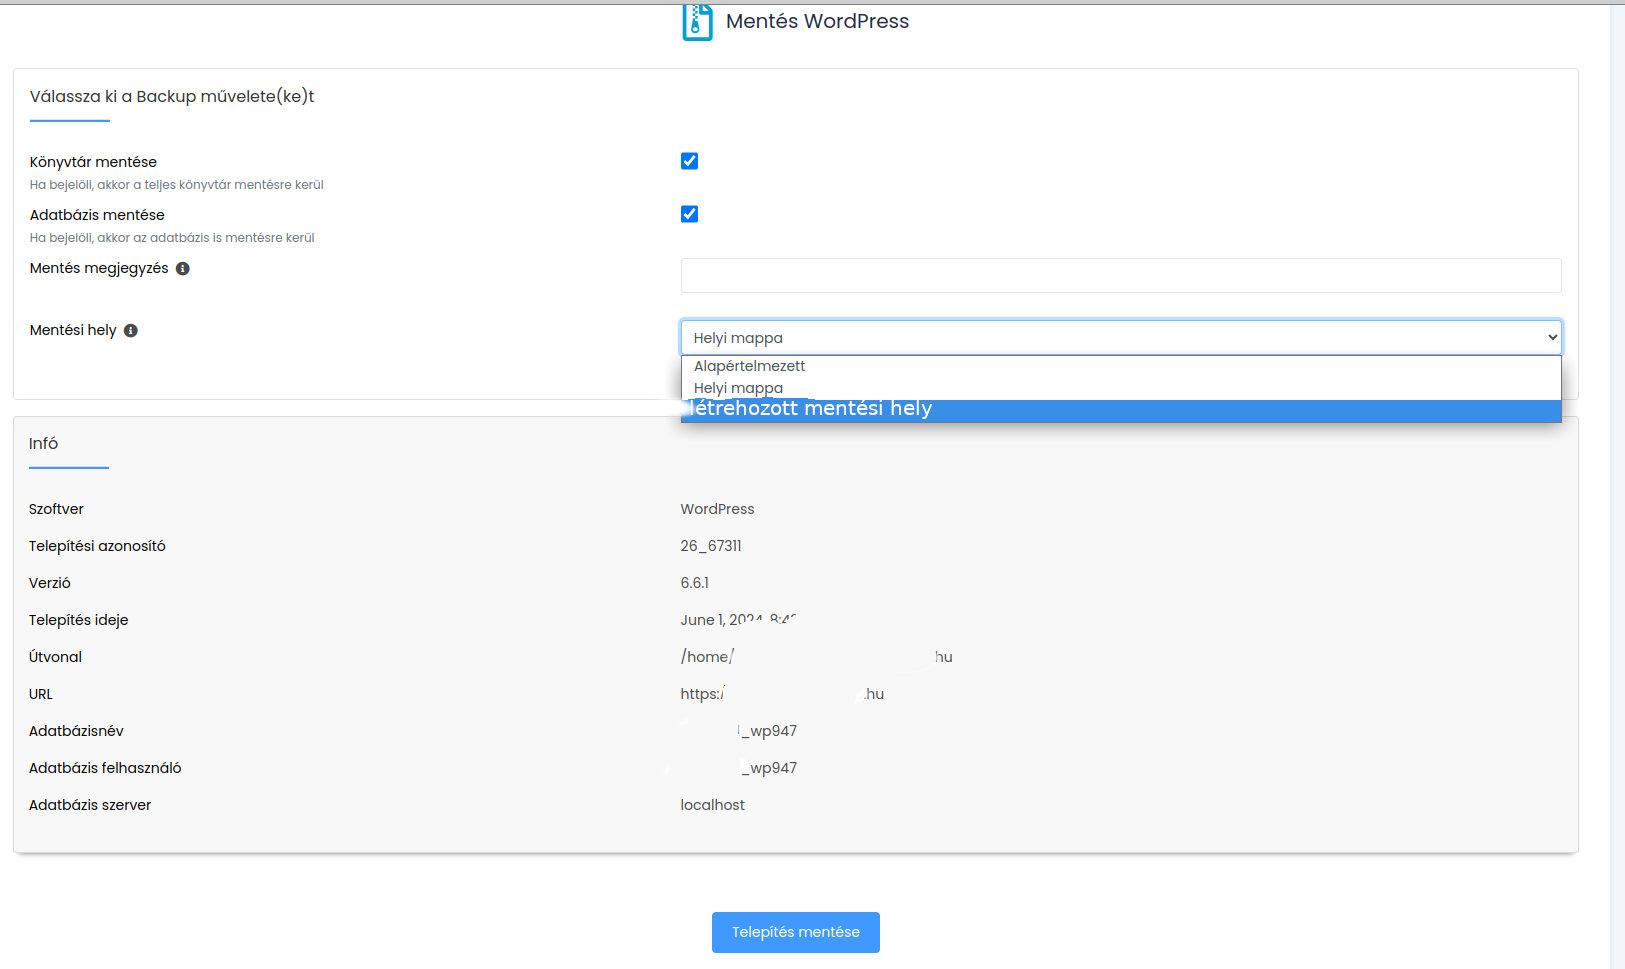This screenshot has height=969, width=1625.
Task: Click the https URL value
Action: tap(782, 694)
